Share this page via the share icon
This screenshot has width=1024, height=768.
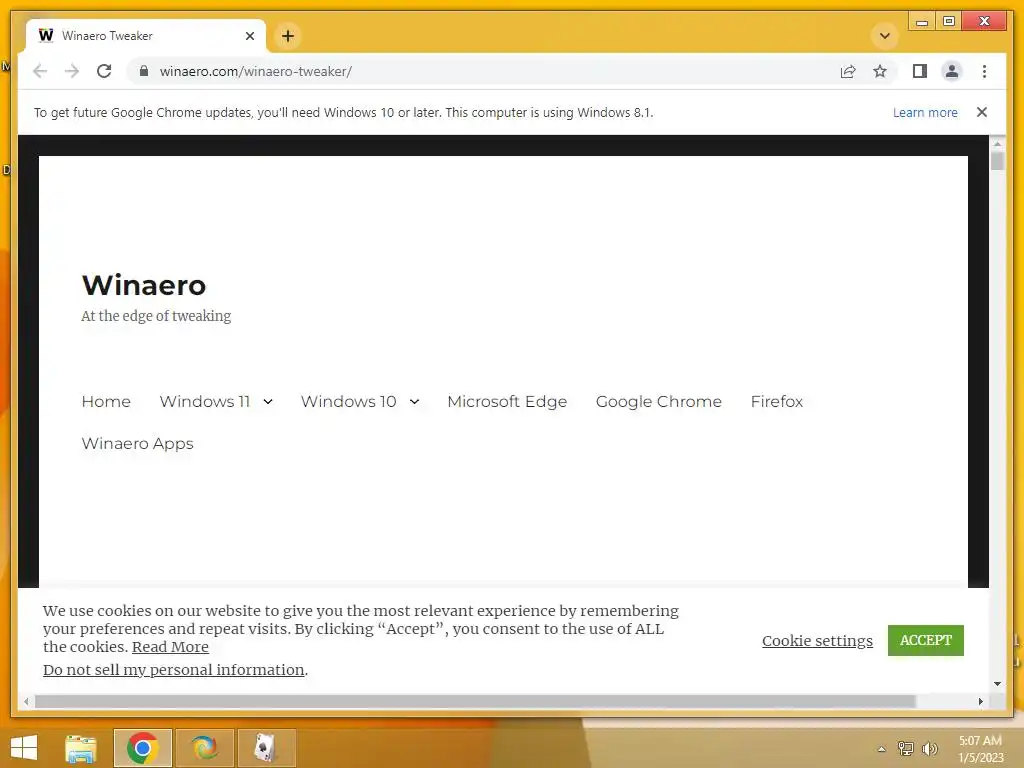[848, 71]
